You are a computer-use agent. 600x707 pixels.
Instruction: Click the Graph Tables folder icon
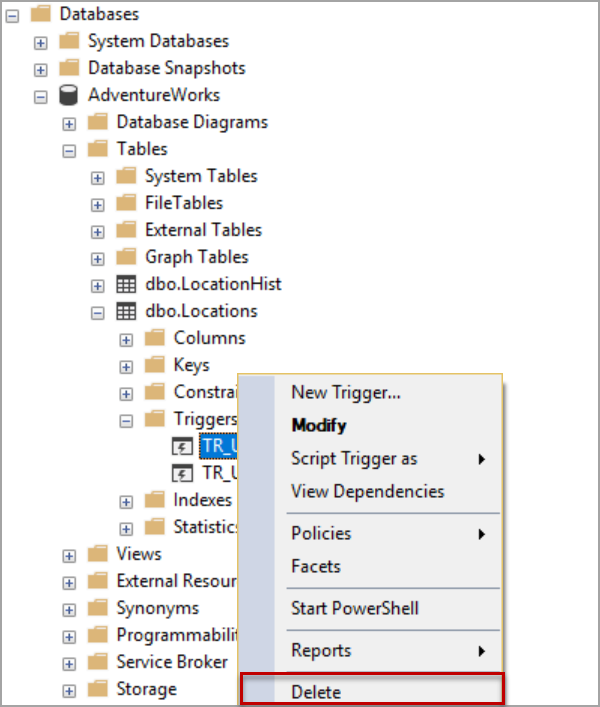coord(126,257)
